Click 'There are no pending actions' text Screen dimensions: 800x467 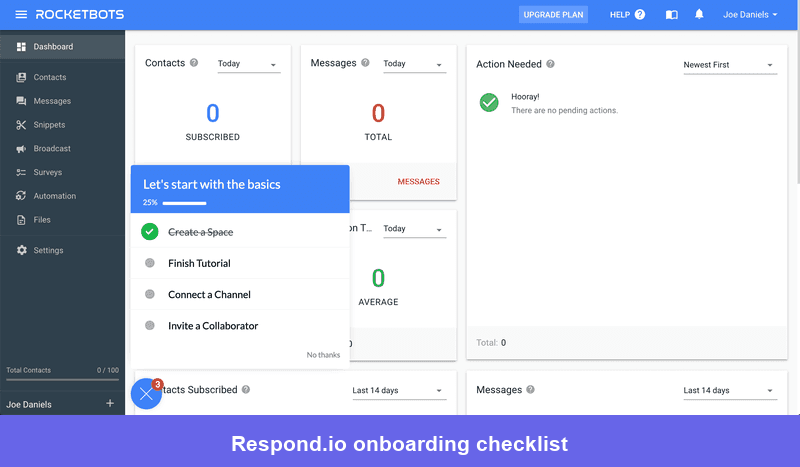coord(564,110)
